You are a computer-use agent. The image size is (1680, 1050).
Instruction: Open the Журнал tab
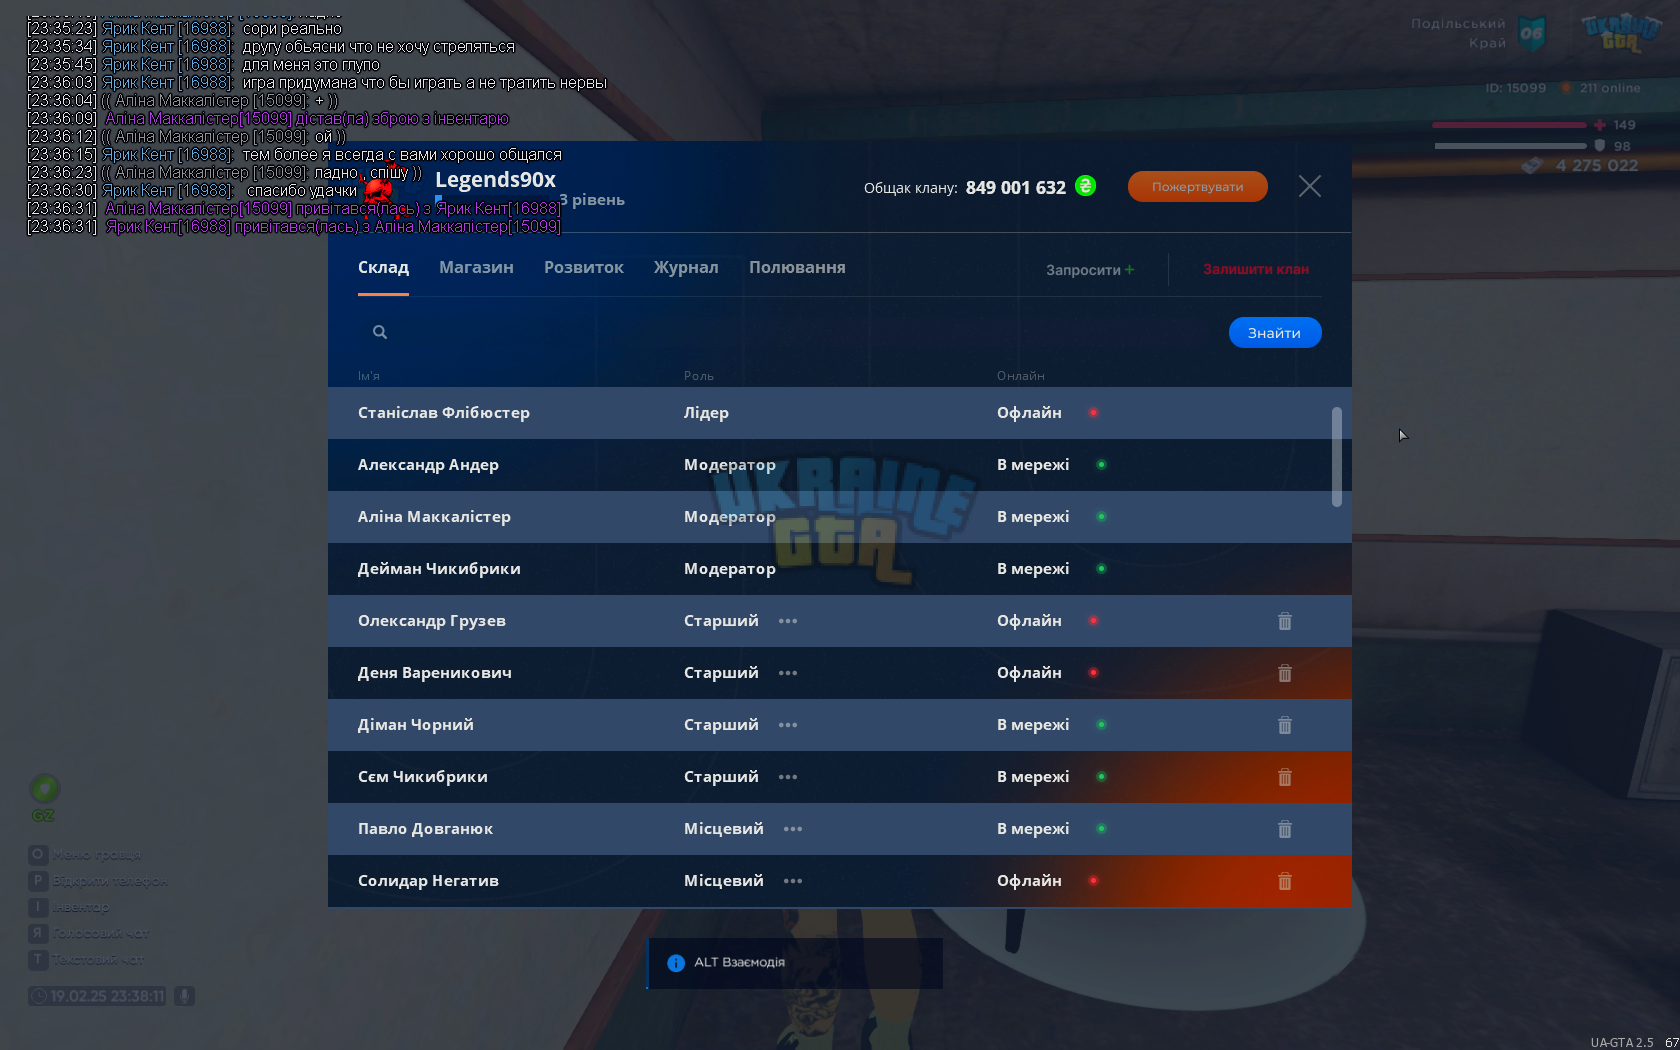point(686,267)
